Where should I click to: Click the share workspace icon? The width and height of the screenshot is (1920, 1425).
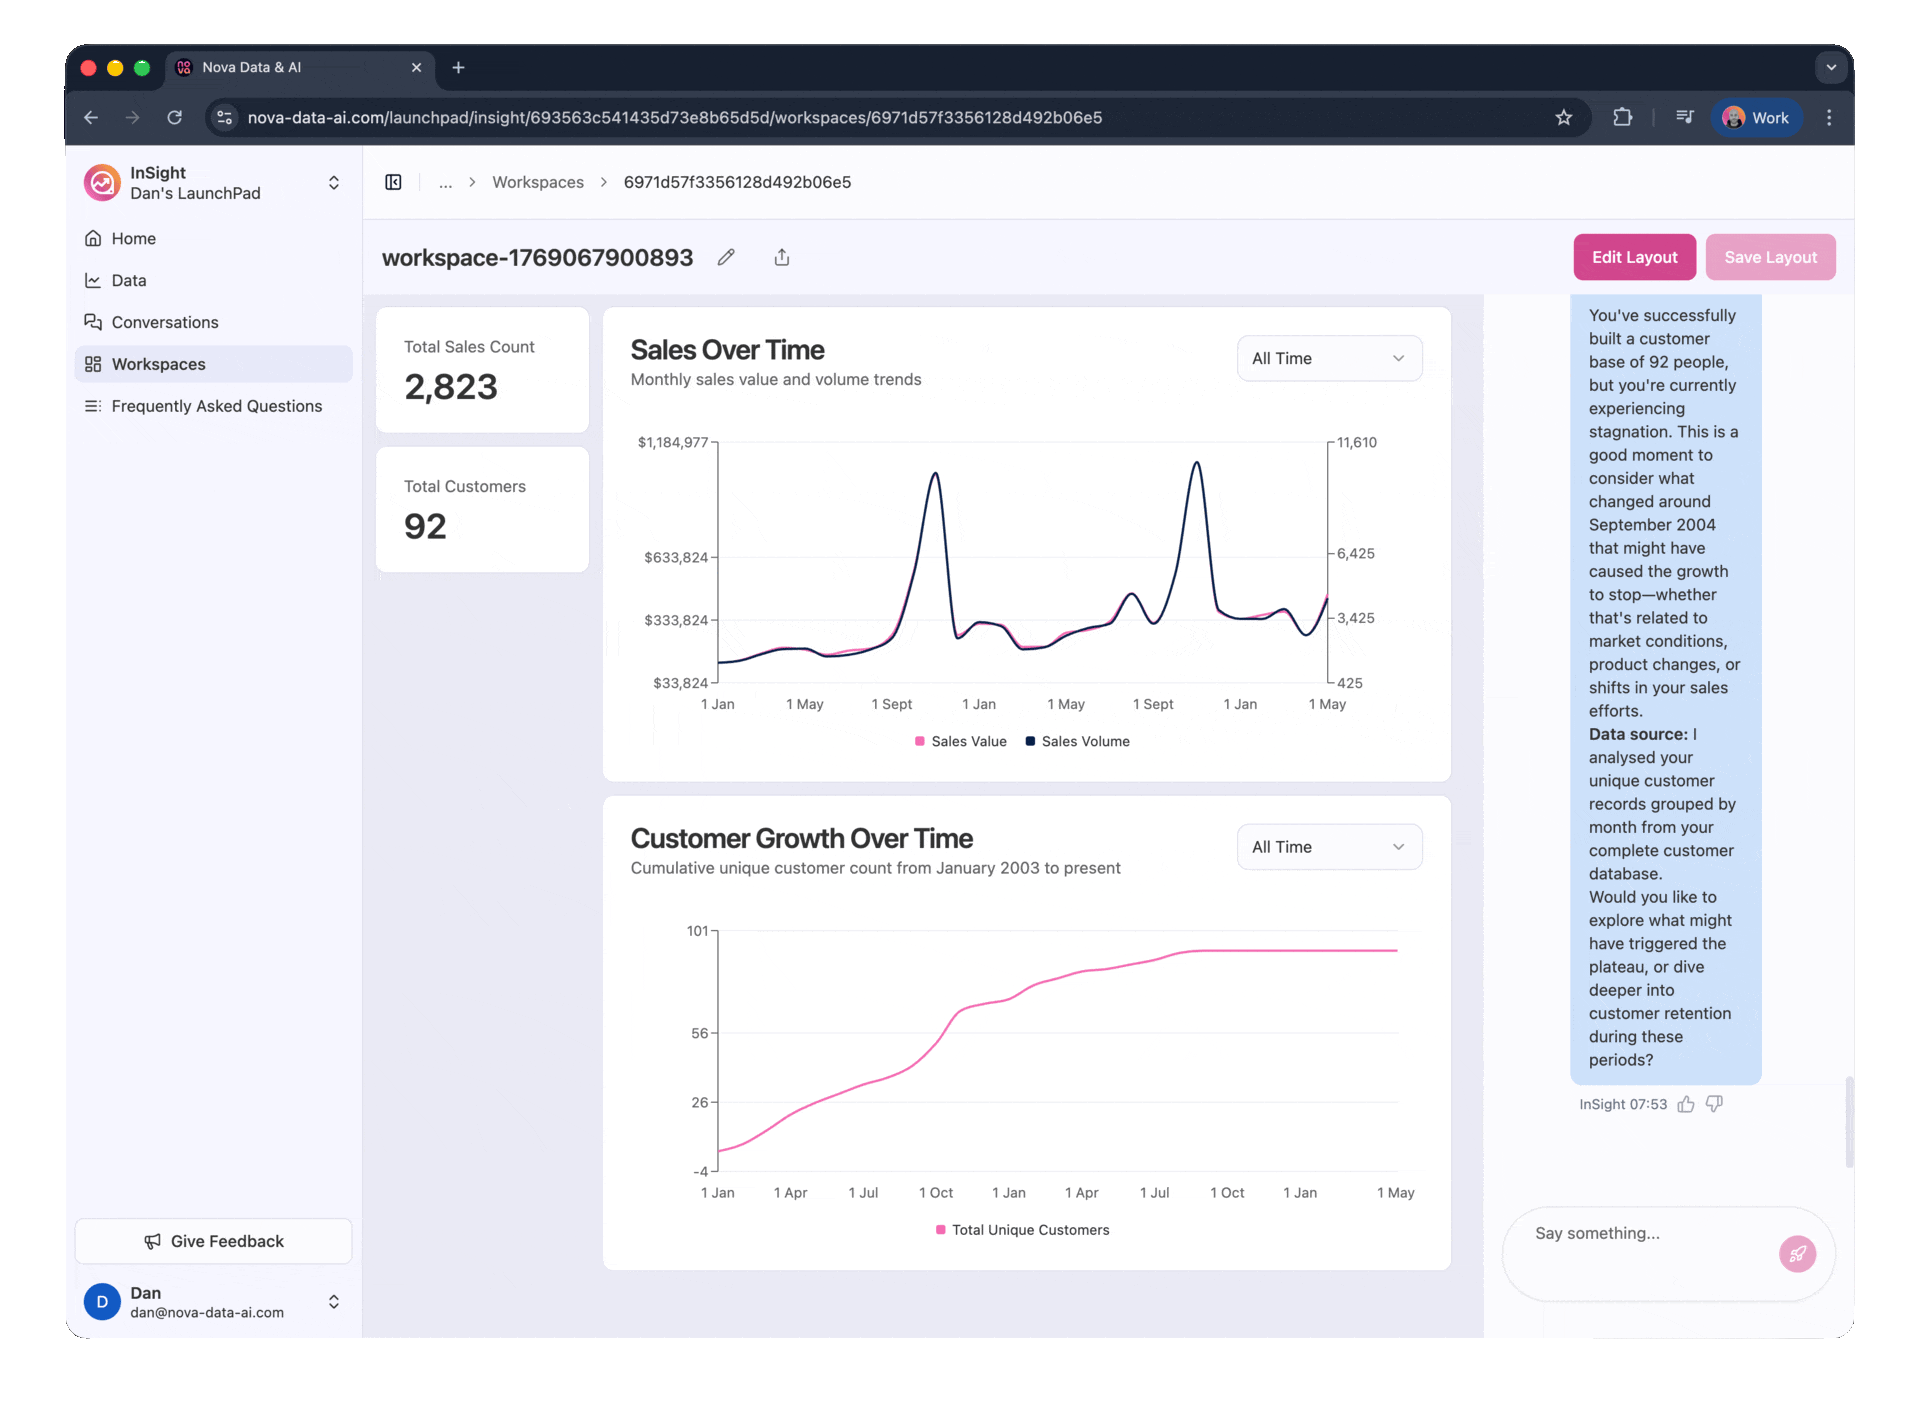pyautogui.click(x=782, y=258)
